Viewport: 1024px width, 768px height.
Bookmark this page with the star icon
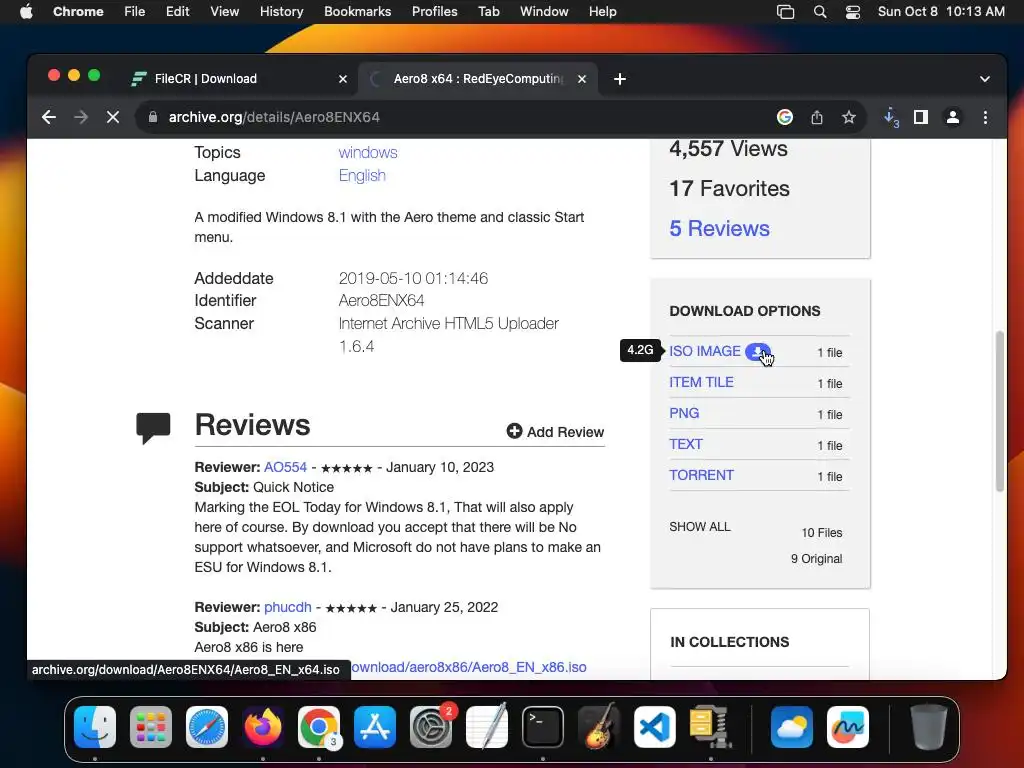[x=848, y=117]
